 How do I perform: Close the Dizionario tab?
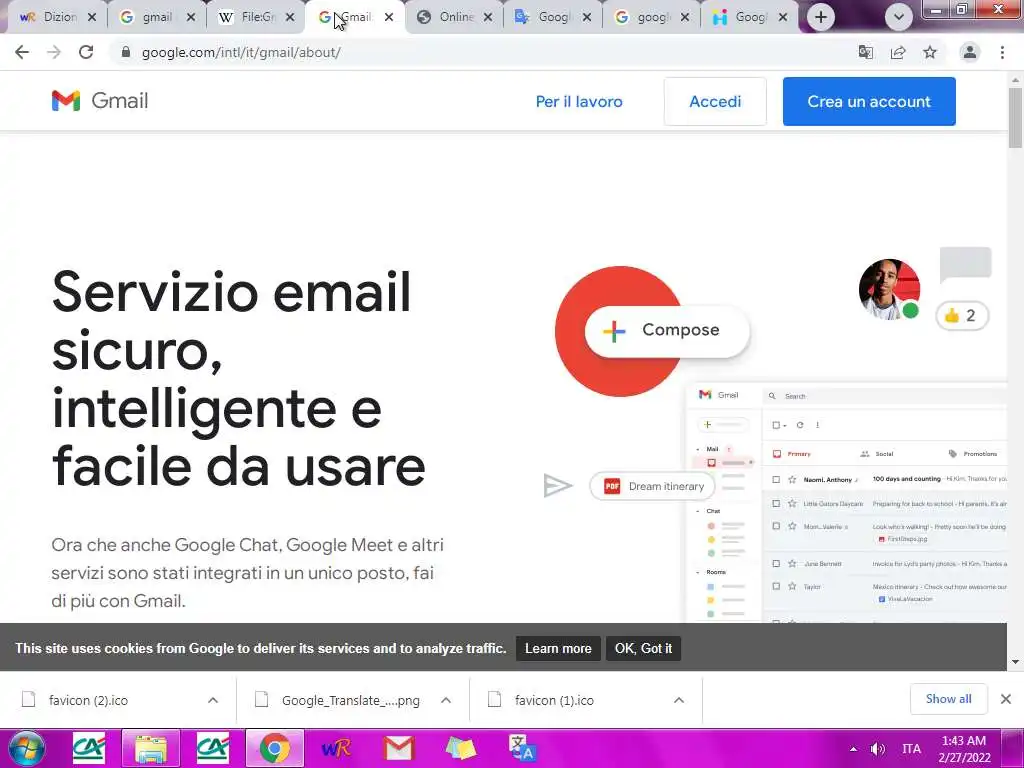click(92, 18)
